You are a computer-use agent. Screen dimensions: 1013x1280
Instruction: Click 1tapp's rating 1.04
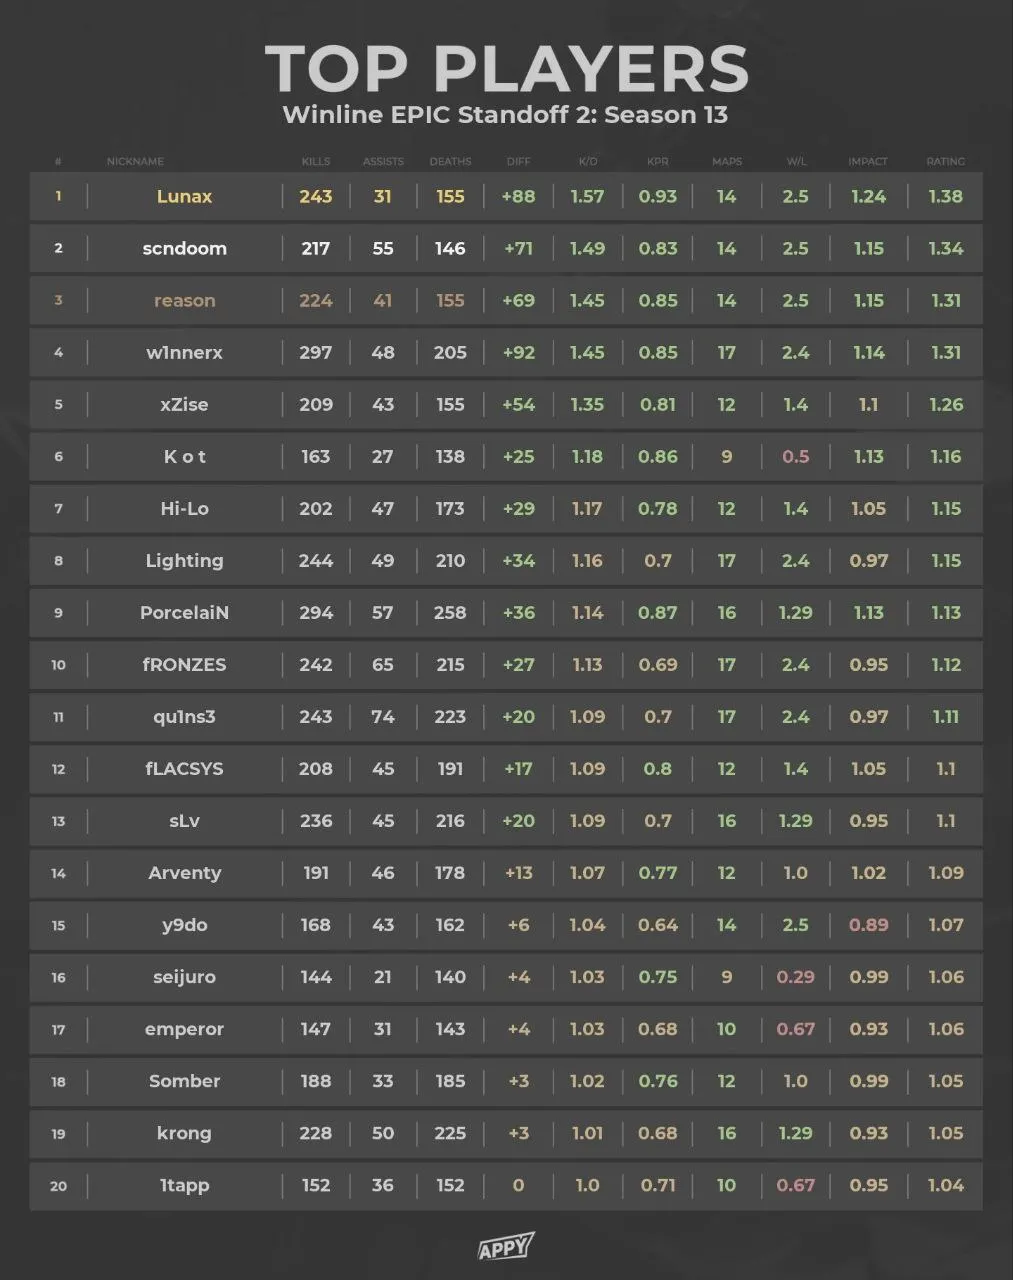pos(946,1185)
